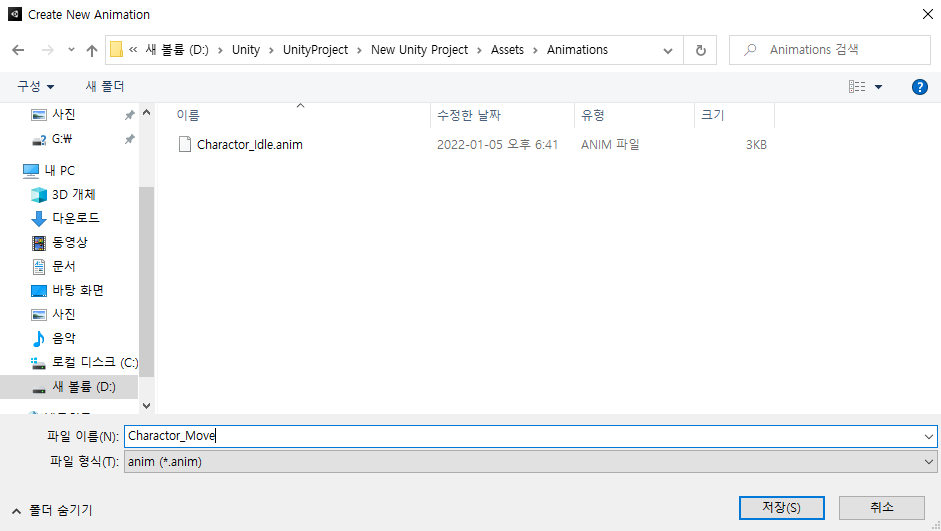This screenshot has height=531, width=941.
Task: Click the Unity breadcrumb segment
Action: (246, 50)
